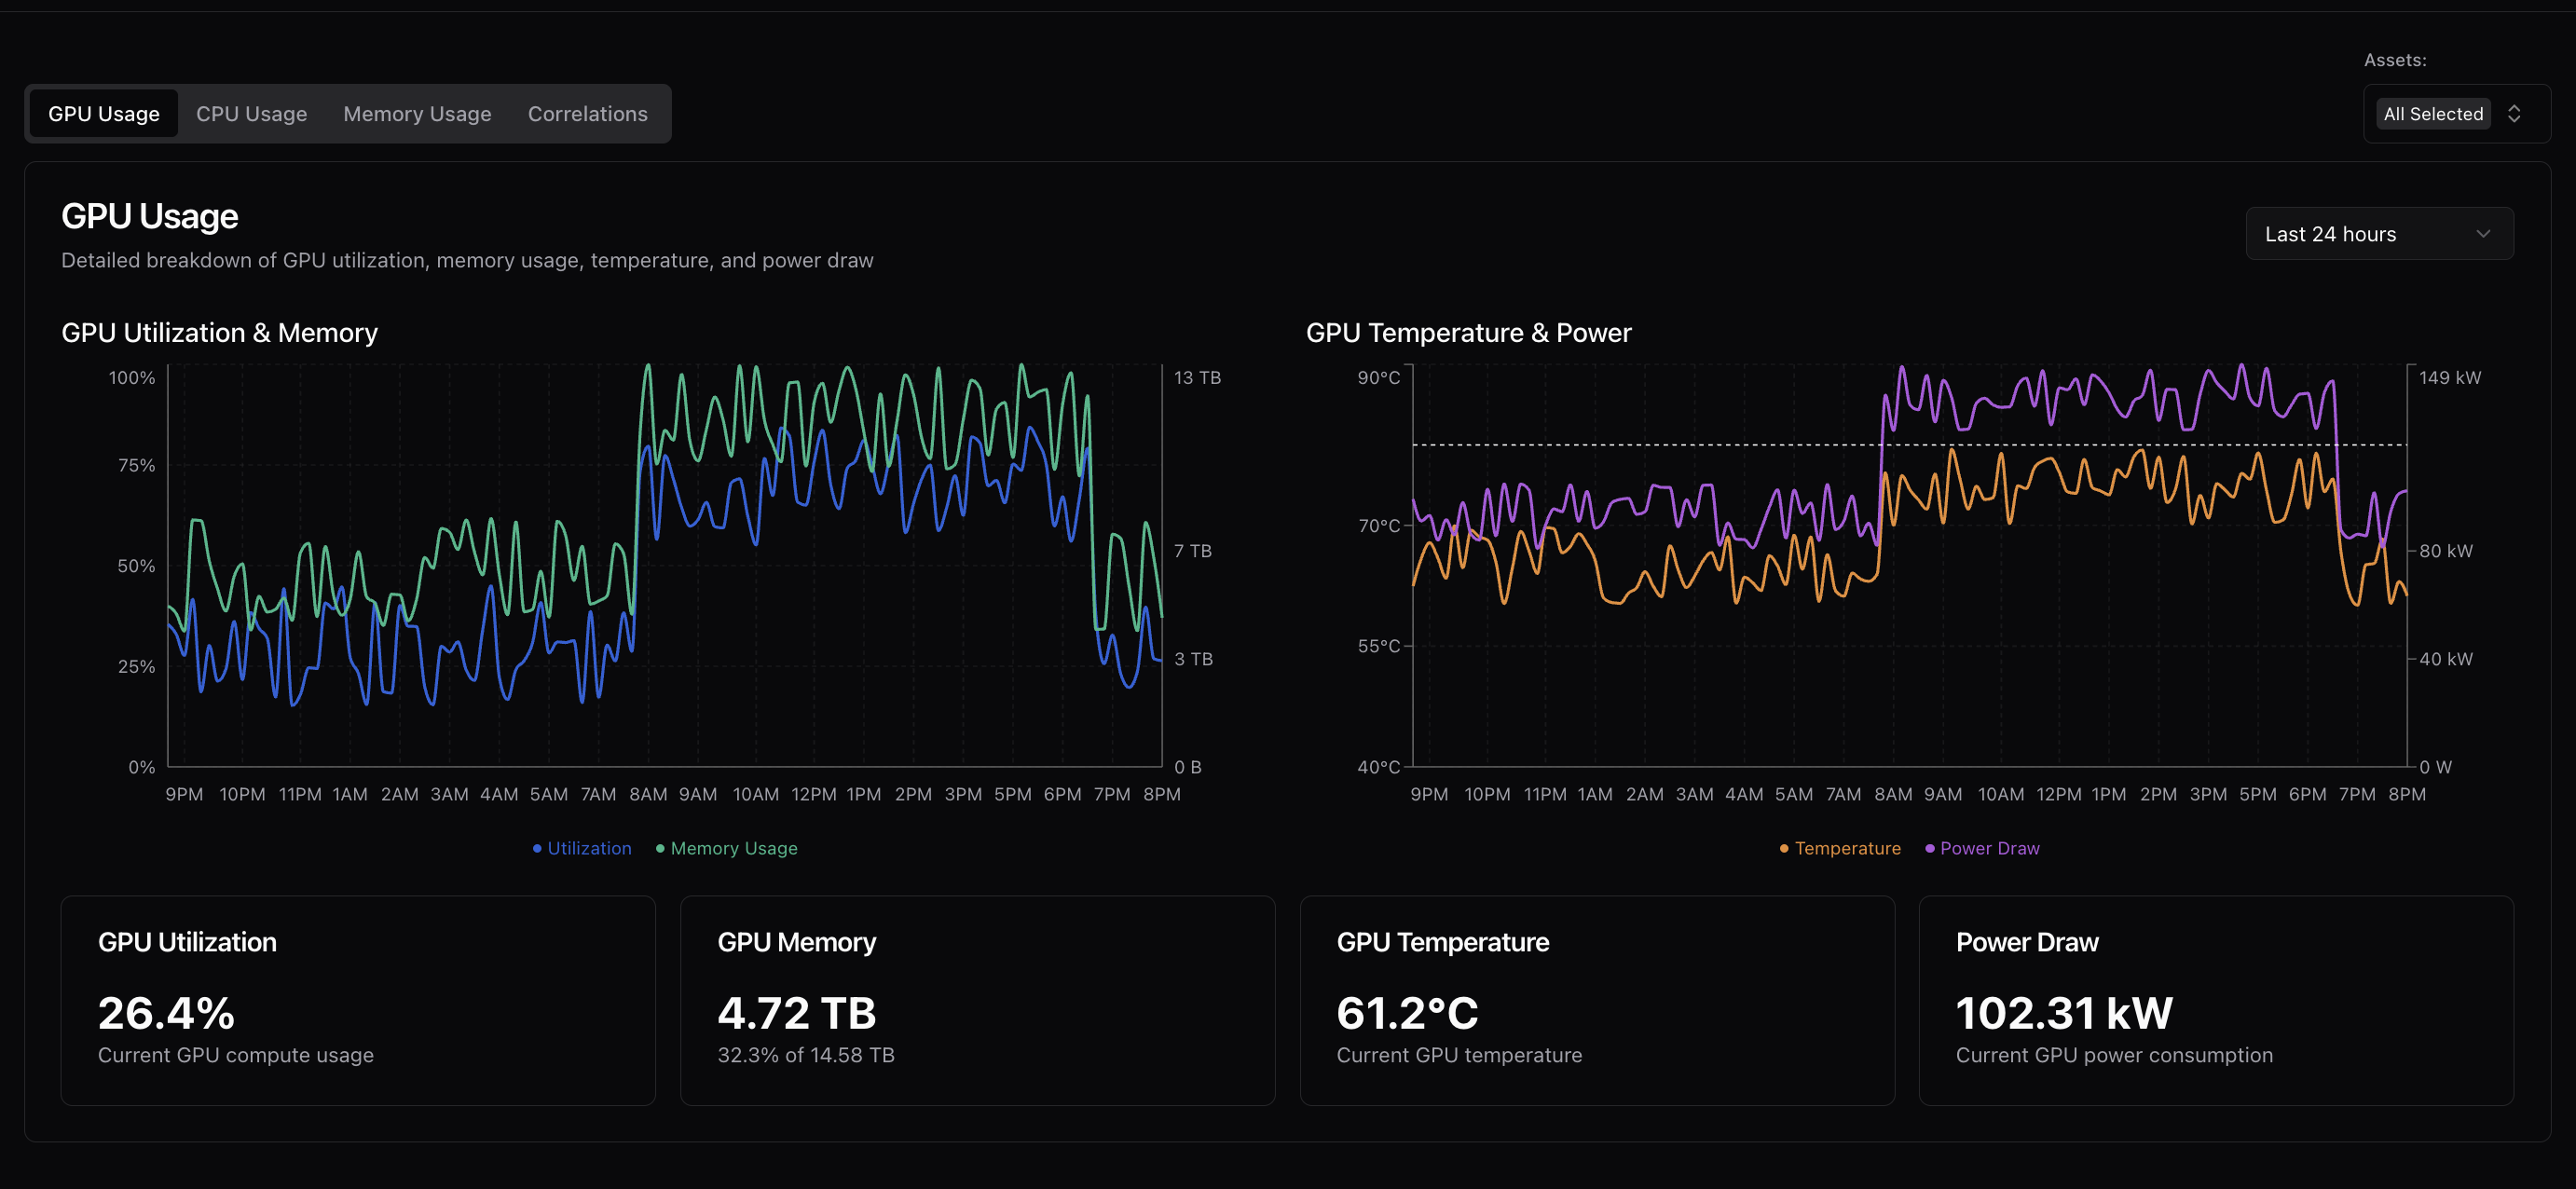This screenshot has width=2576, height=1189.
Task: Switch to the CPU Usage tab
Action: pos(251,113)
